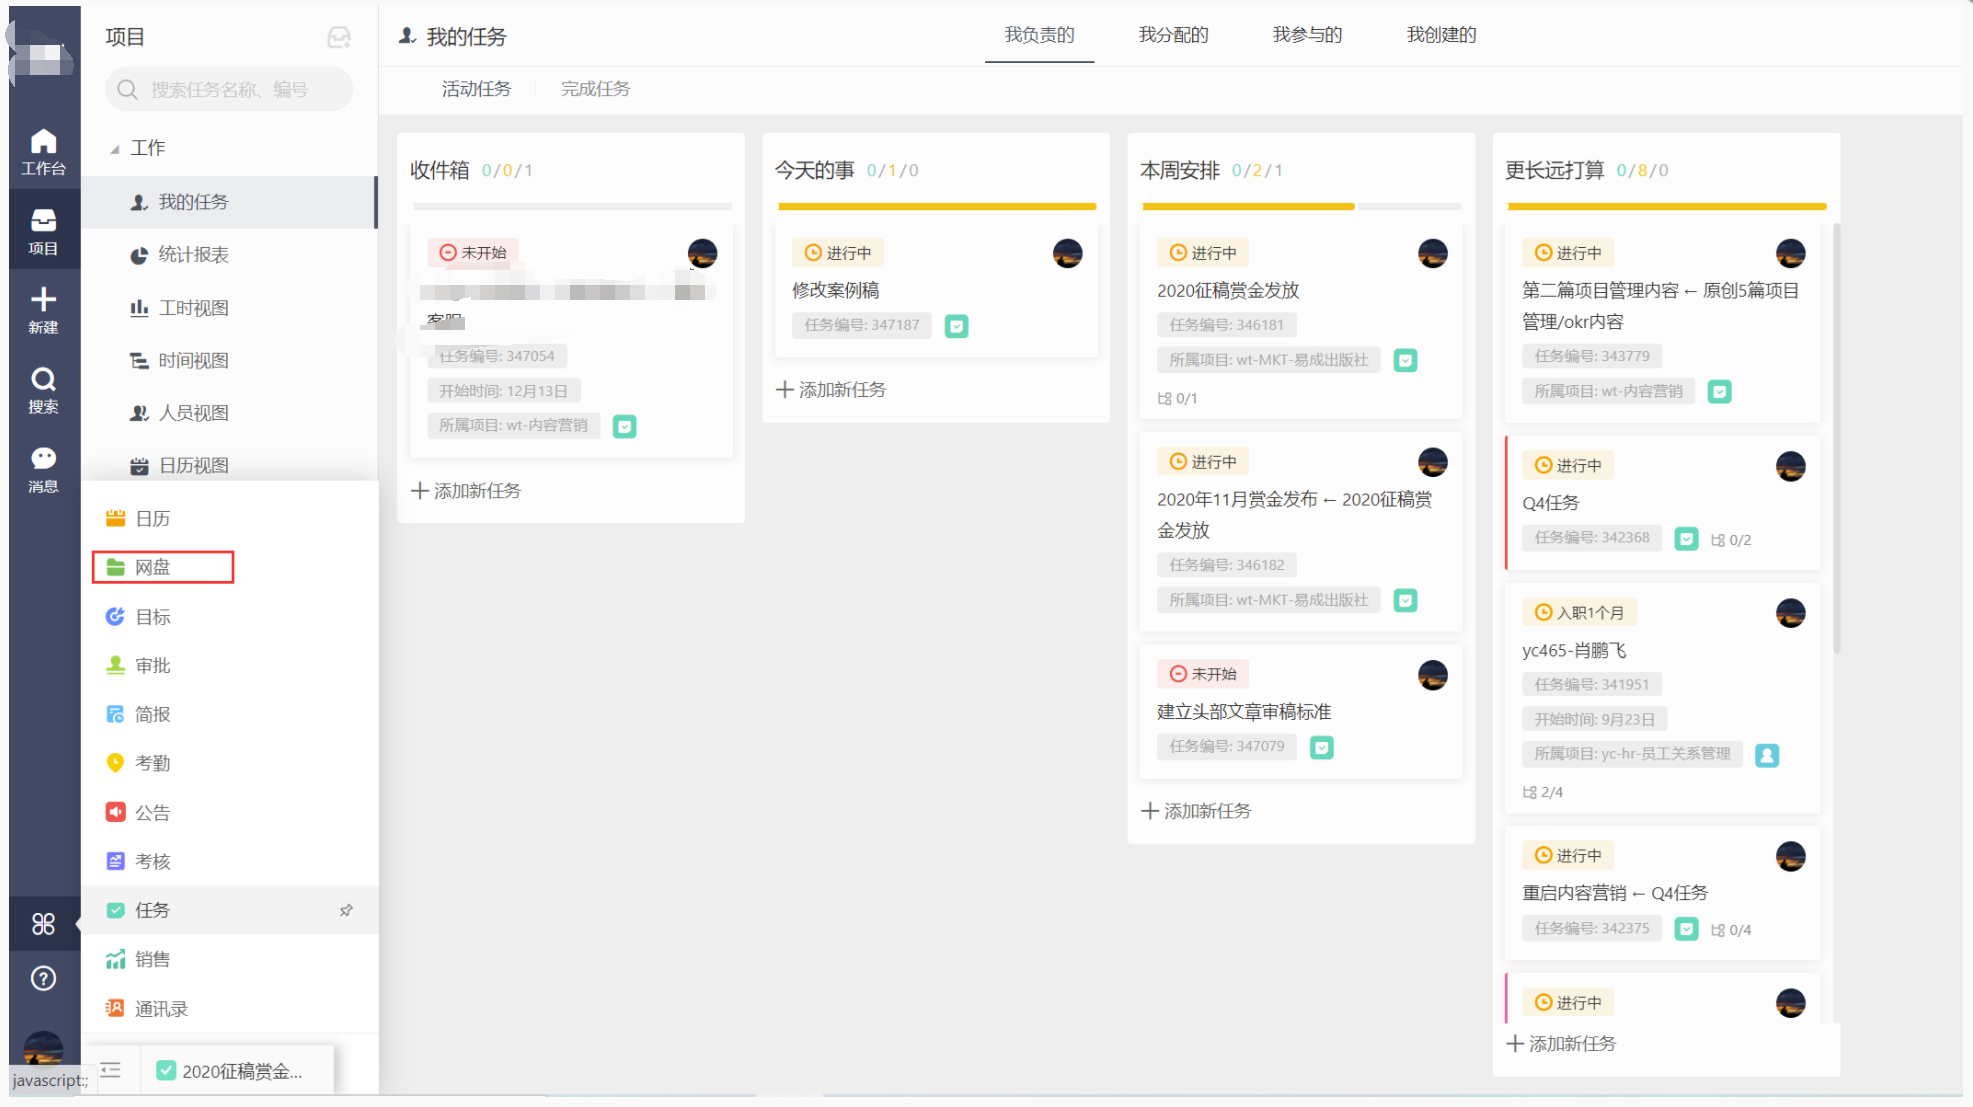
Task: Collapse the 工作 tree section
Action: click(115, 149)
